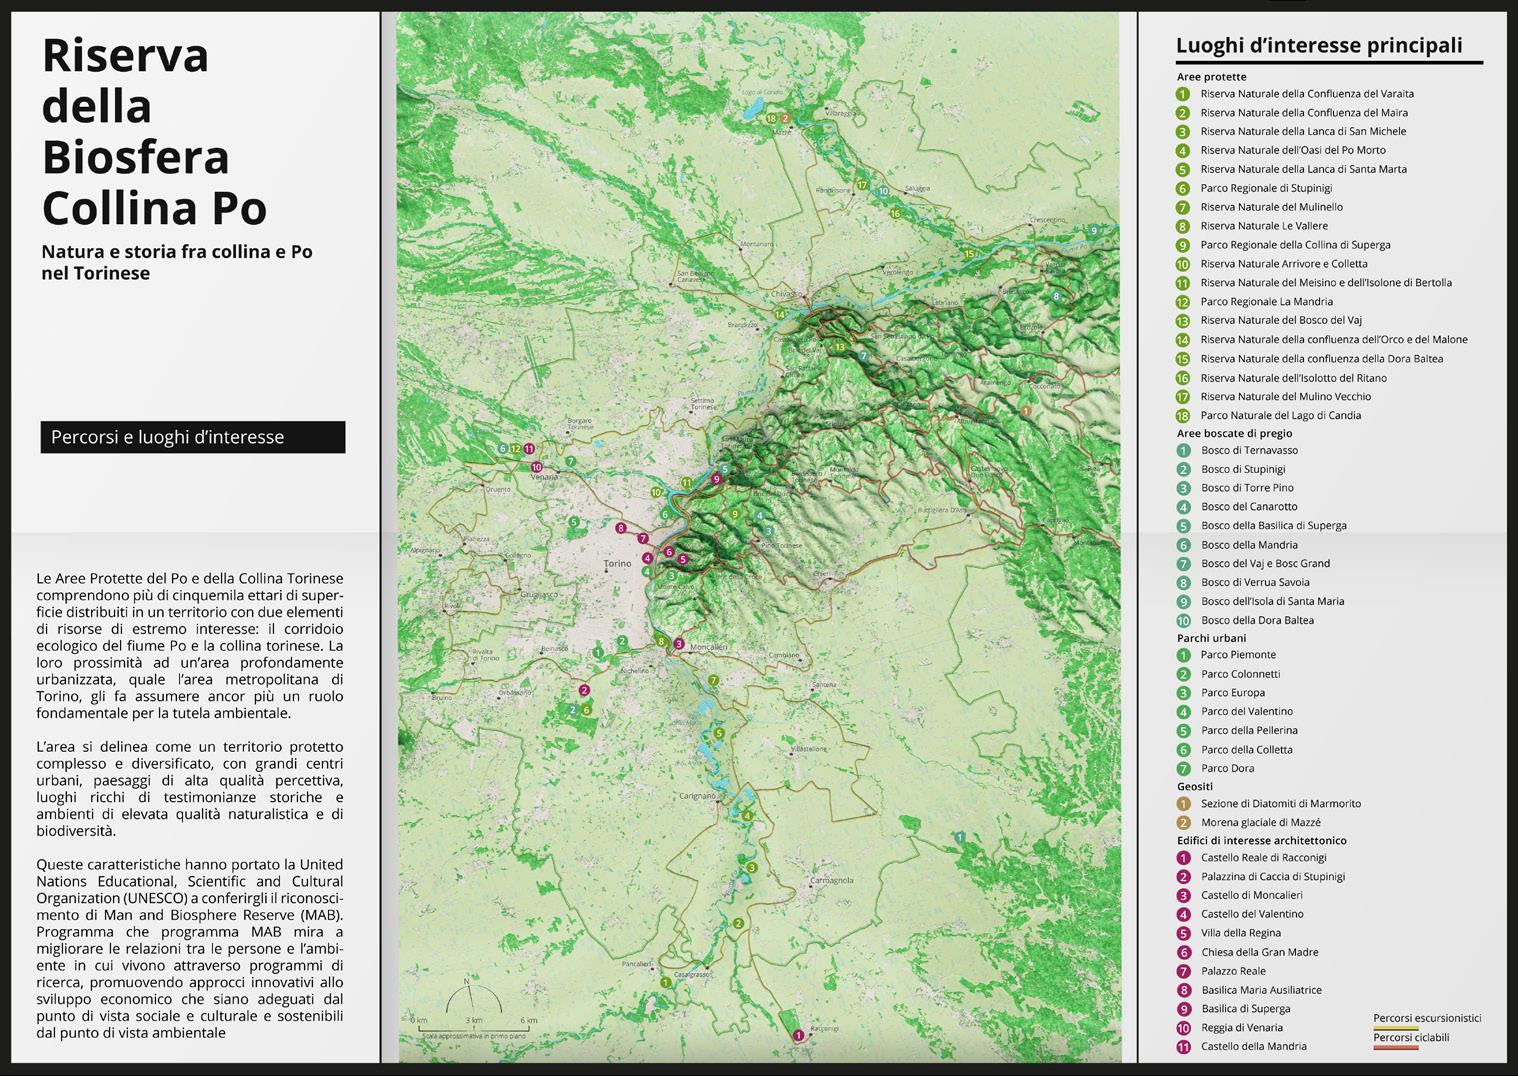Screen dimensions: 1518x1076
Task: Click map marker 15 near Verolengo
Action: click(x=968, y=254)
